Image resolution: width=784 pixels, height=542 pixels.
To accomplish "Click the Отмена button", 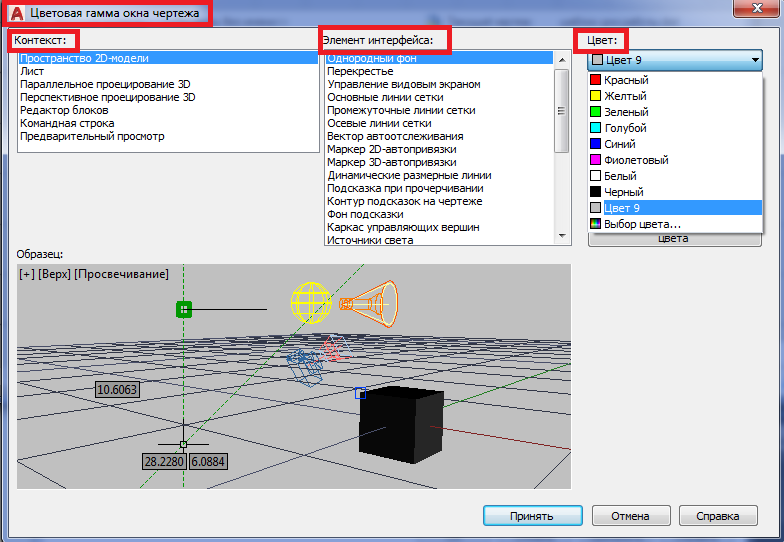I will 630,516.
